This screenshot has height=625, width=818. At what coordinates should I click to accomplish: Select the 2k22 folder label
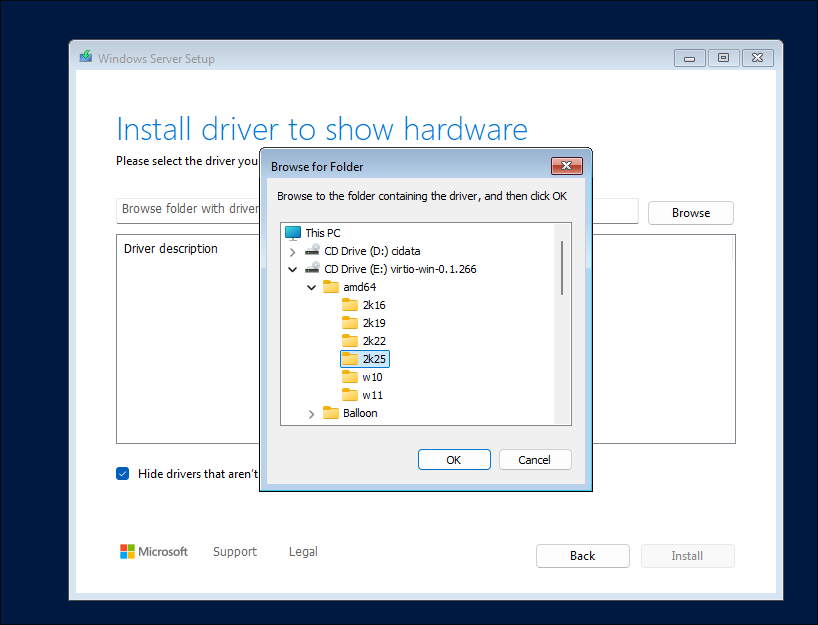coord(374,341)
